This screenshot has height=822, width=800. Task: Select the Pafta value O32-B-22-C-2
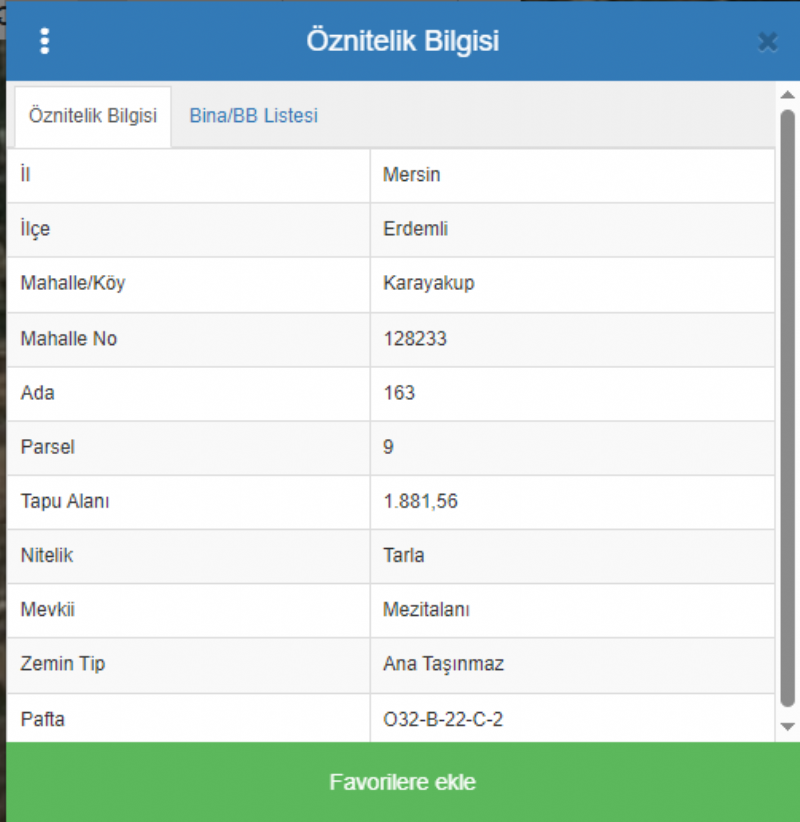pyautogui.click(x=442, y=719)
